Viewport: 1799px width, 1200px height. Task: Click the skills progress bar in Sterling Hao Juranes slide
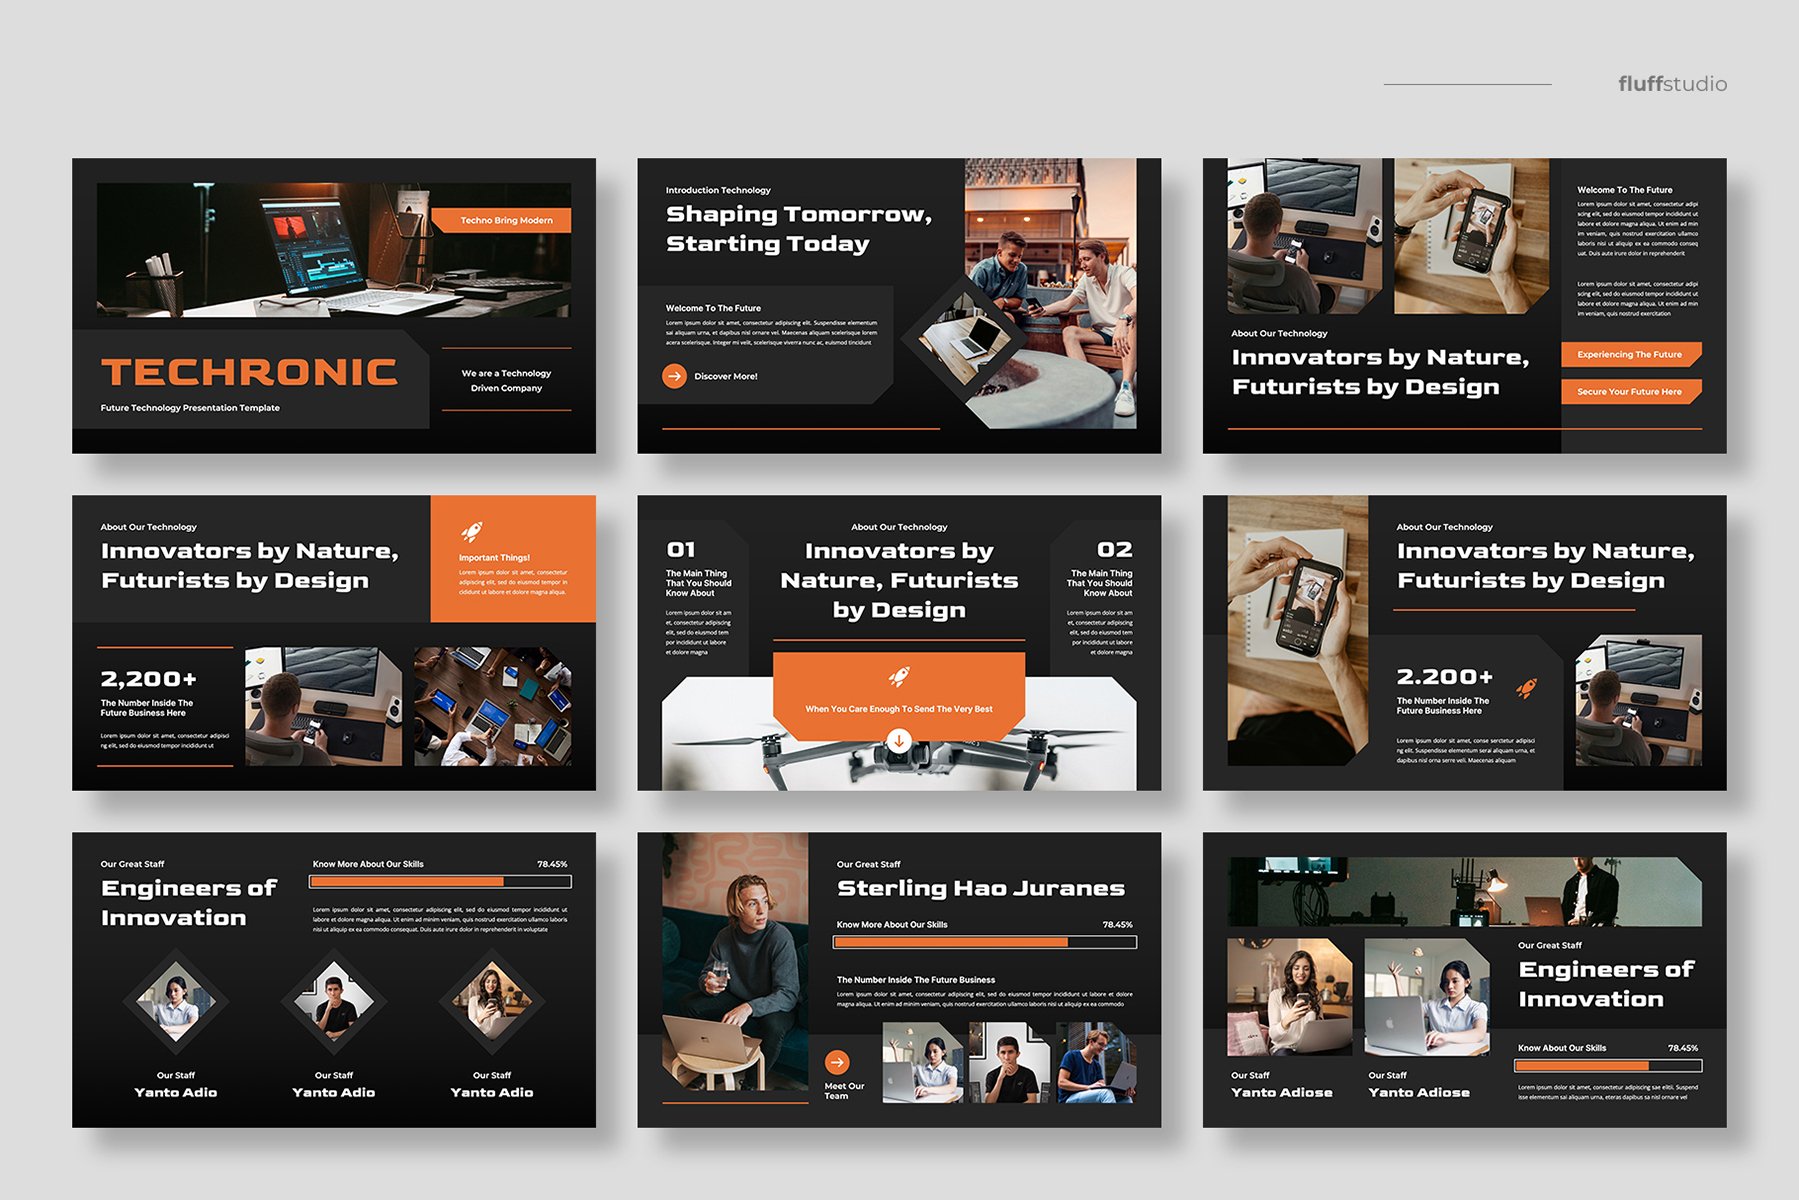(x=984, y=942)
